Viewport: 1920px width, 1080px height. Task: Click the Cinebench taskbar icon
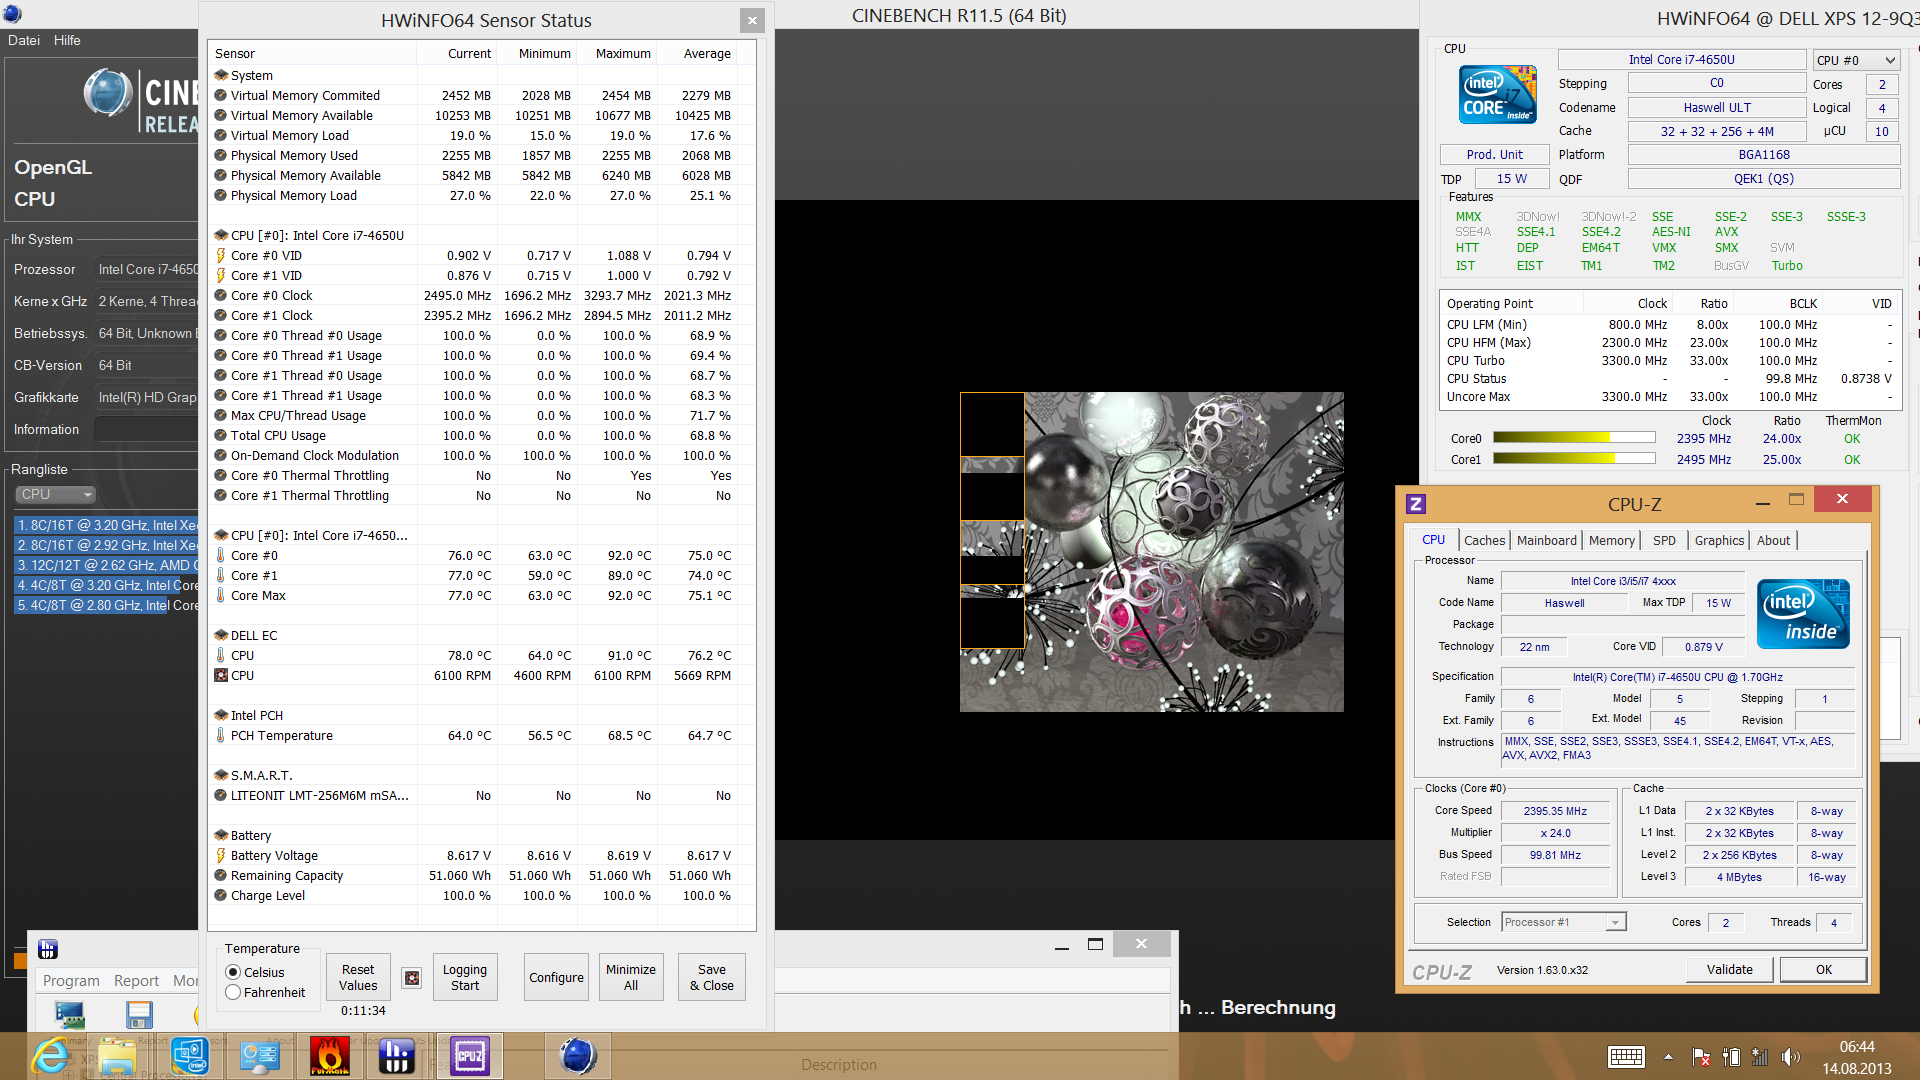coord(577,1056)
